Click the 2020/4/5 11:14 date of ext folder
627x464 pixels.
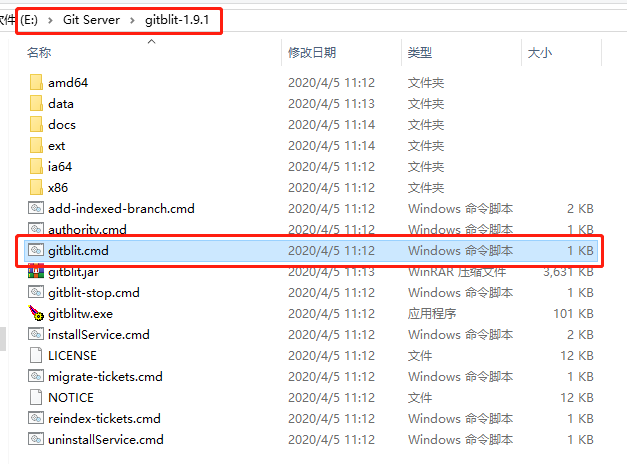click(331, 146)
